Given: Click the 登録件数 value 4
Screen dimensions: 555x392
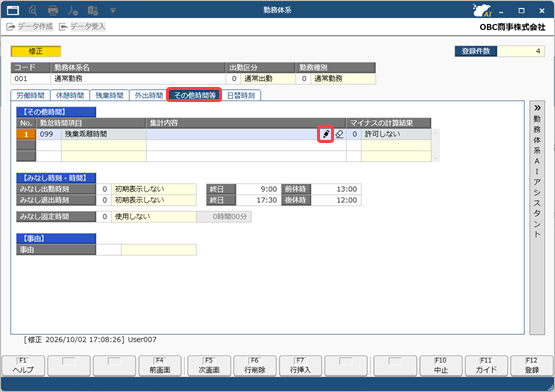Looking at the screenshot, I should 521,51.
